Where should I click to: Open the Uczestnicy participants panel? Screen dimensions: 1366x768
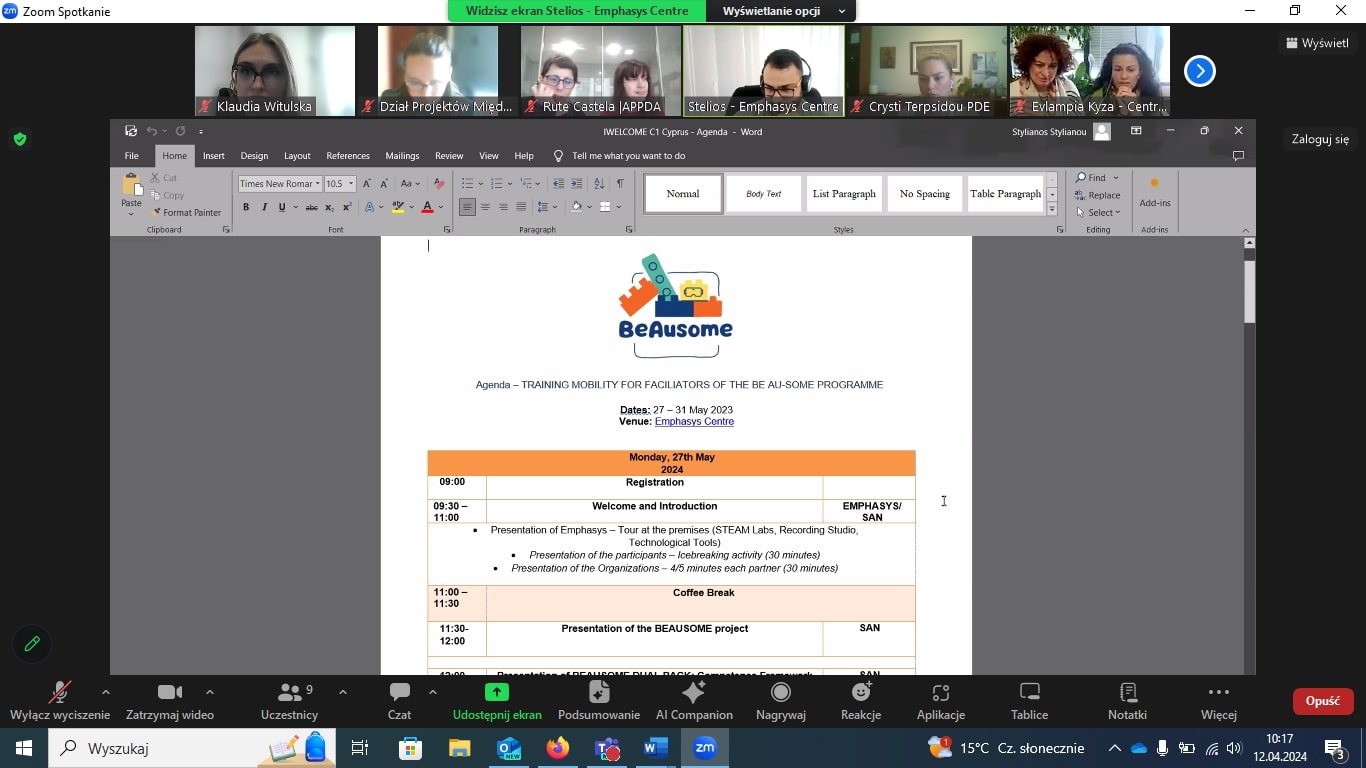point(290,702)
